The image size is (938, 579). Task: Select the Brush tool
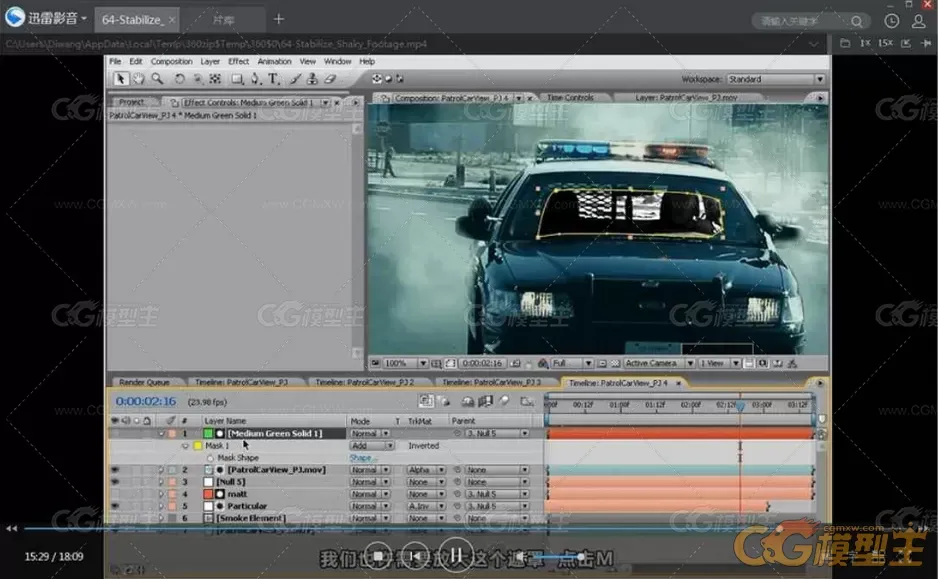[x=296, y=79]
